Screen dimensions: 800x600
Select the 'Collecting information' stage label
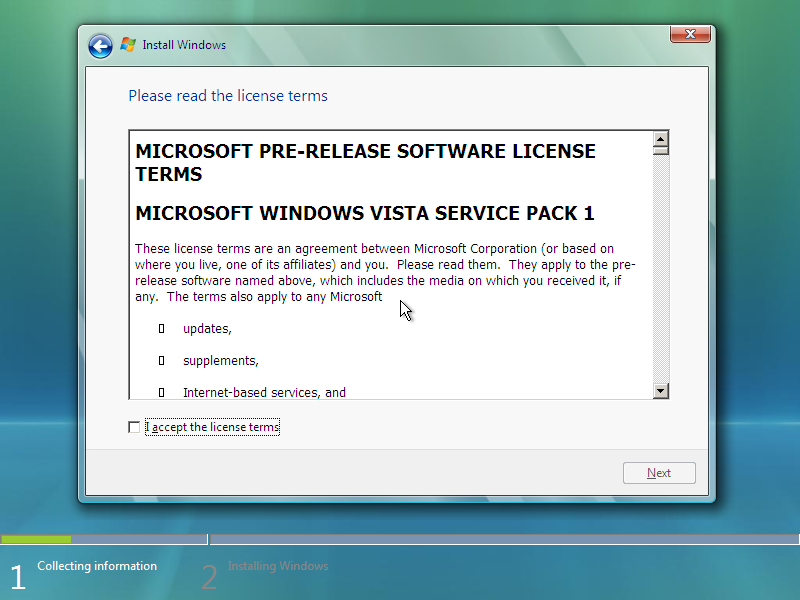97,565
